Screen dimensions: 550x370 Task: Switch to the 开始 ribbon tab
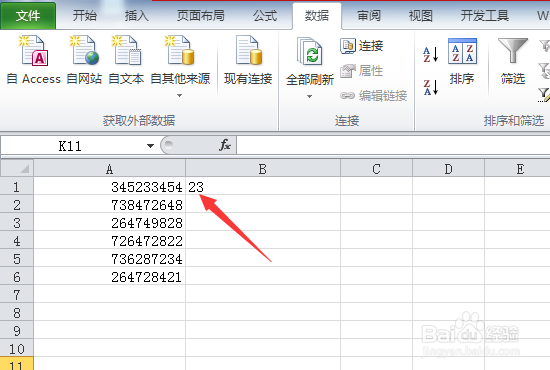click(85, 16)
